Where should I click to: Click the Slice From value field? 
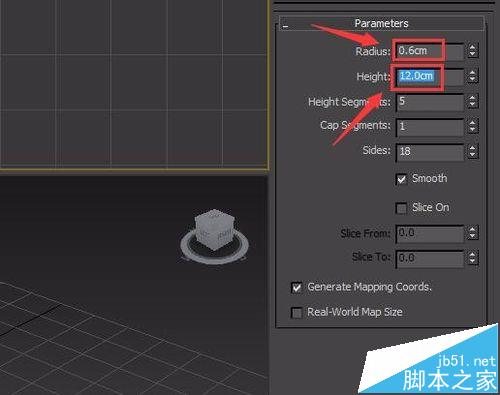430,233
